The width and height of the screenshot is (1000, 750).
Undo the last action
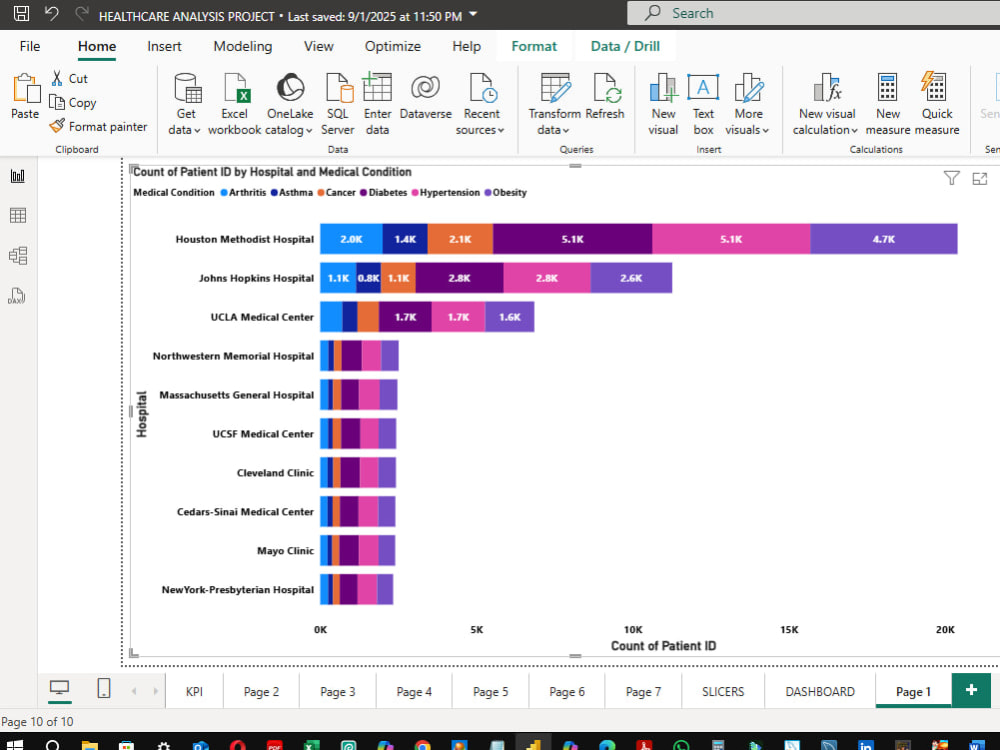click(x=52, y=13)
